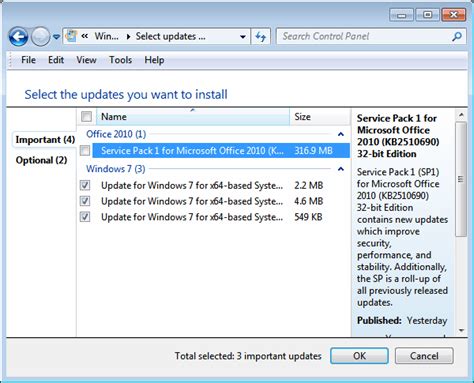Close the window with the red X
Viewport: 474px width, 383px height.
[454, 15]
